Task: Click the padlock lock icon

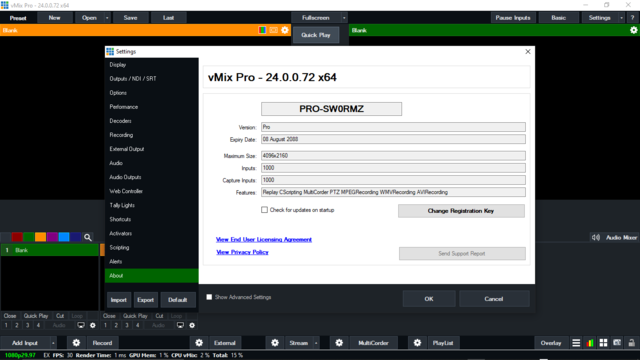Action: point(631,343)
